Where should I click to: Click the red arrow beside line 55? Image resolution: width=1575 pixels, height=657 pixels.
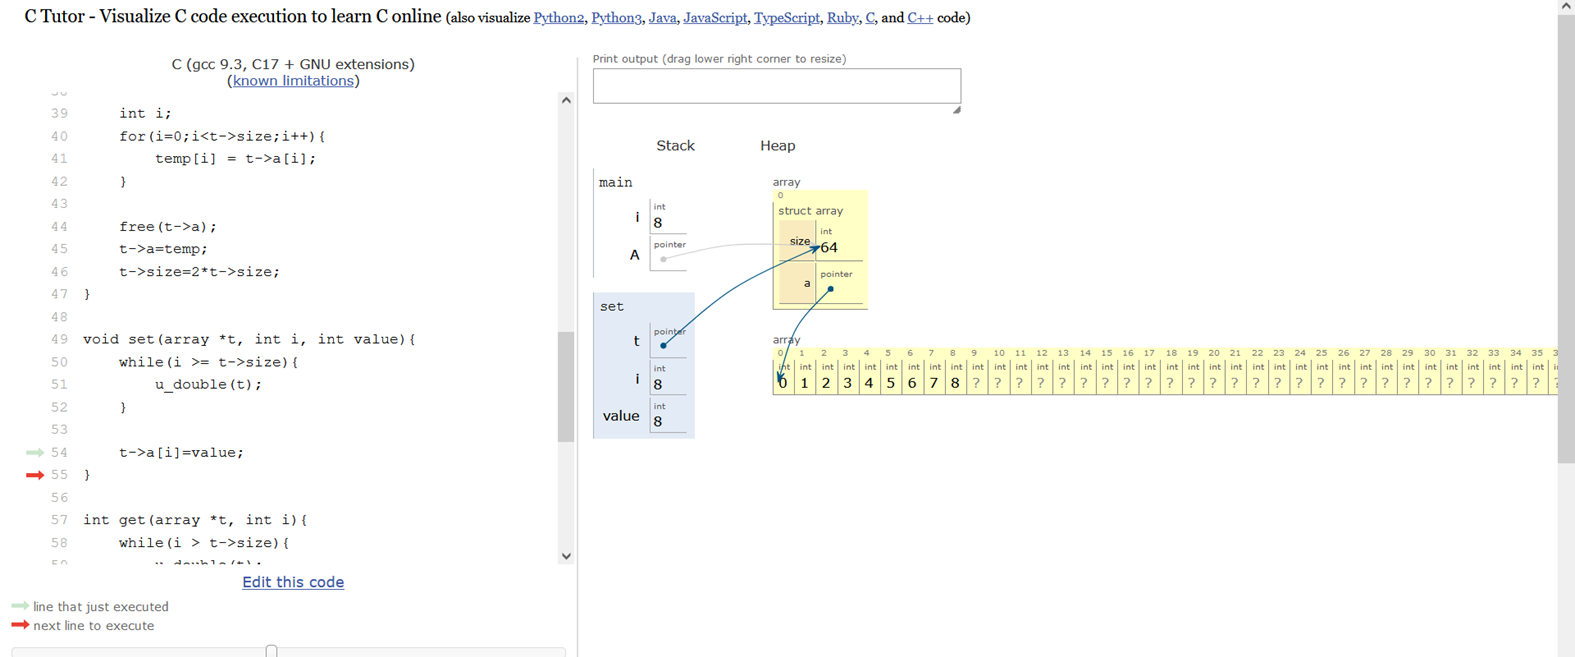[34, 475]
